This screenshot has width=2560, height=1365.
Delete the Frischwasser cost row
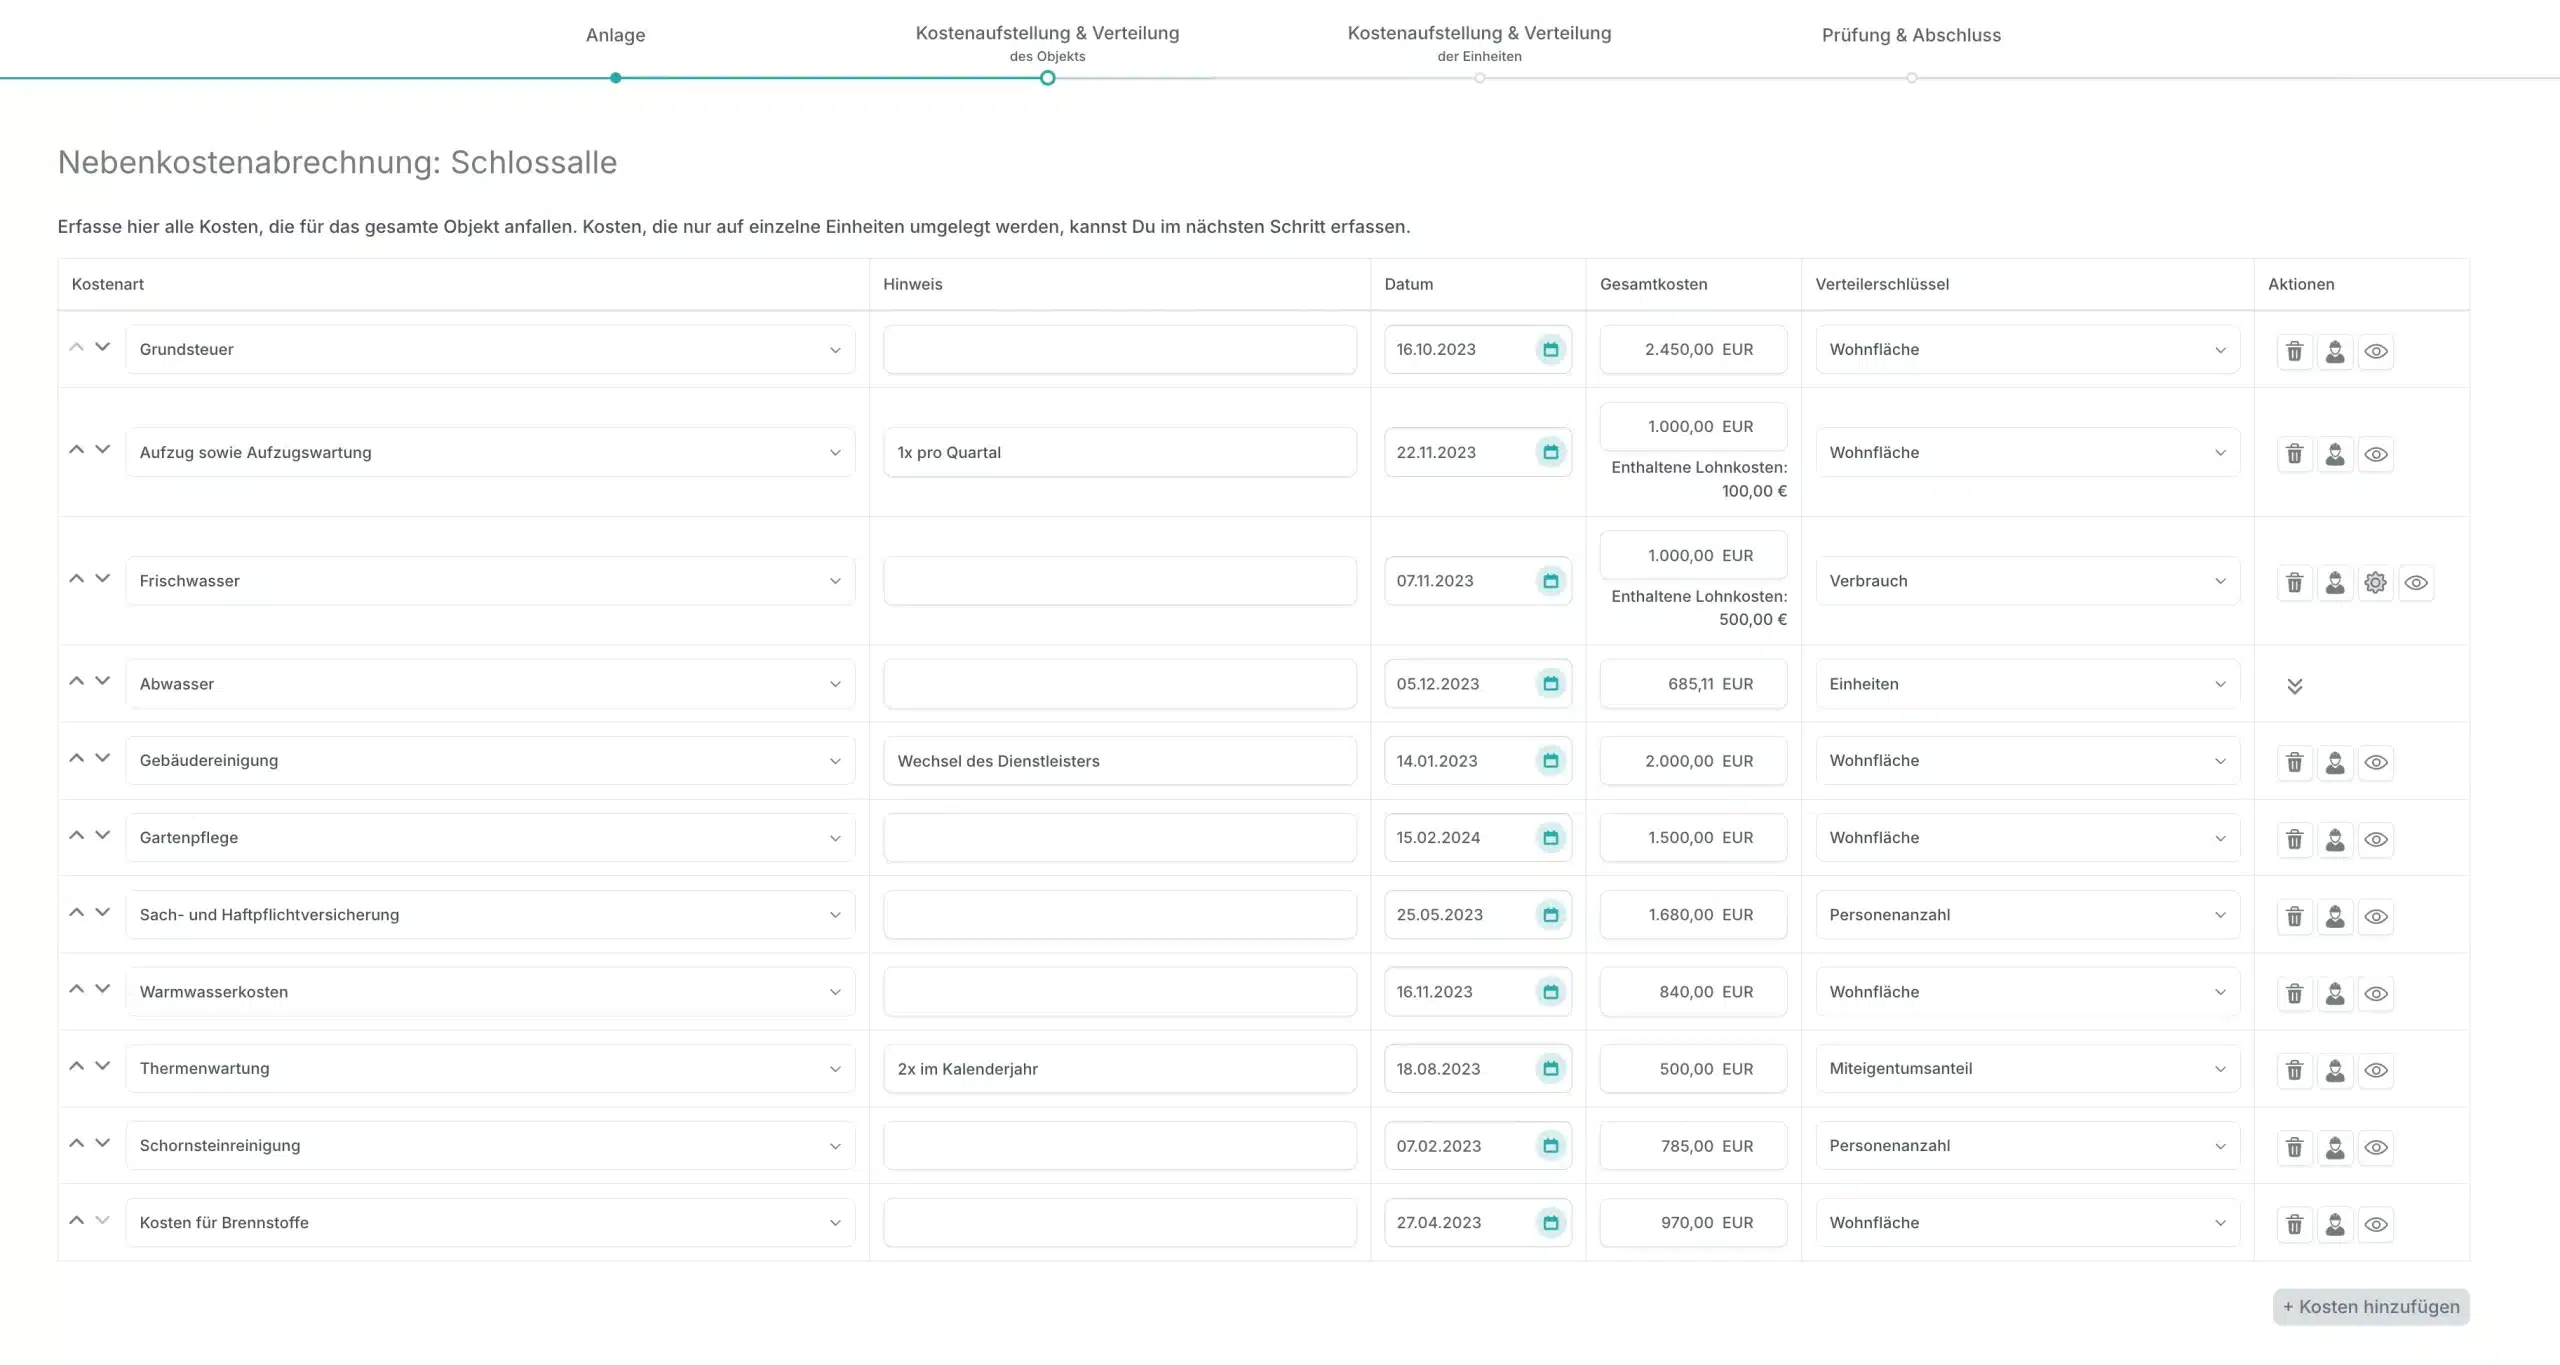click(x=2295, y=582)
